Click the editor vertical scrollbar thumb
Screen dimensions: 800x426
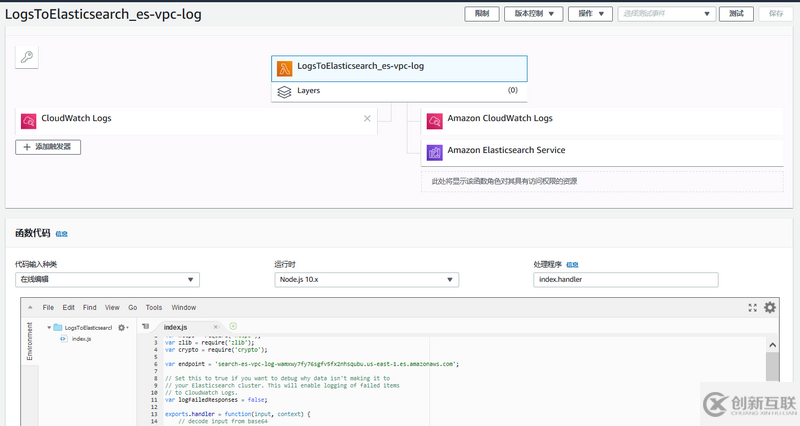click(x=772, y=367)
